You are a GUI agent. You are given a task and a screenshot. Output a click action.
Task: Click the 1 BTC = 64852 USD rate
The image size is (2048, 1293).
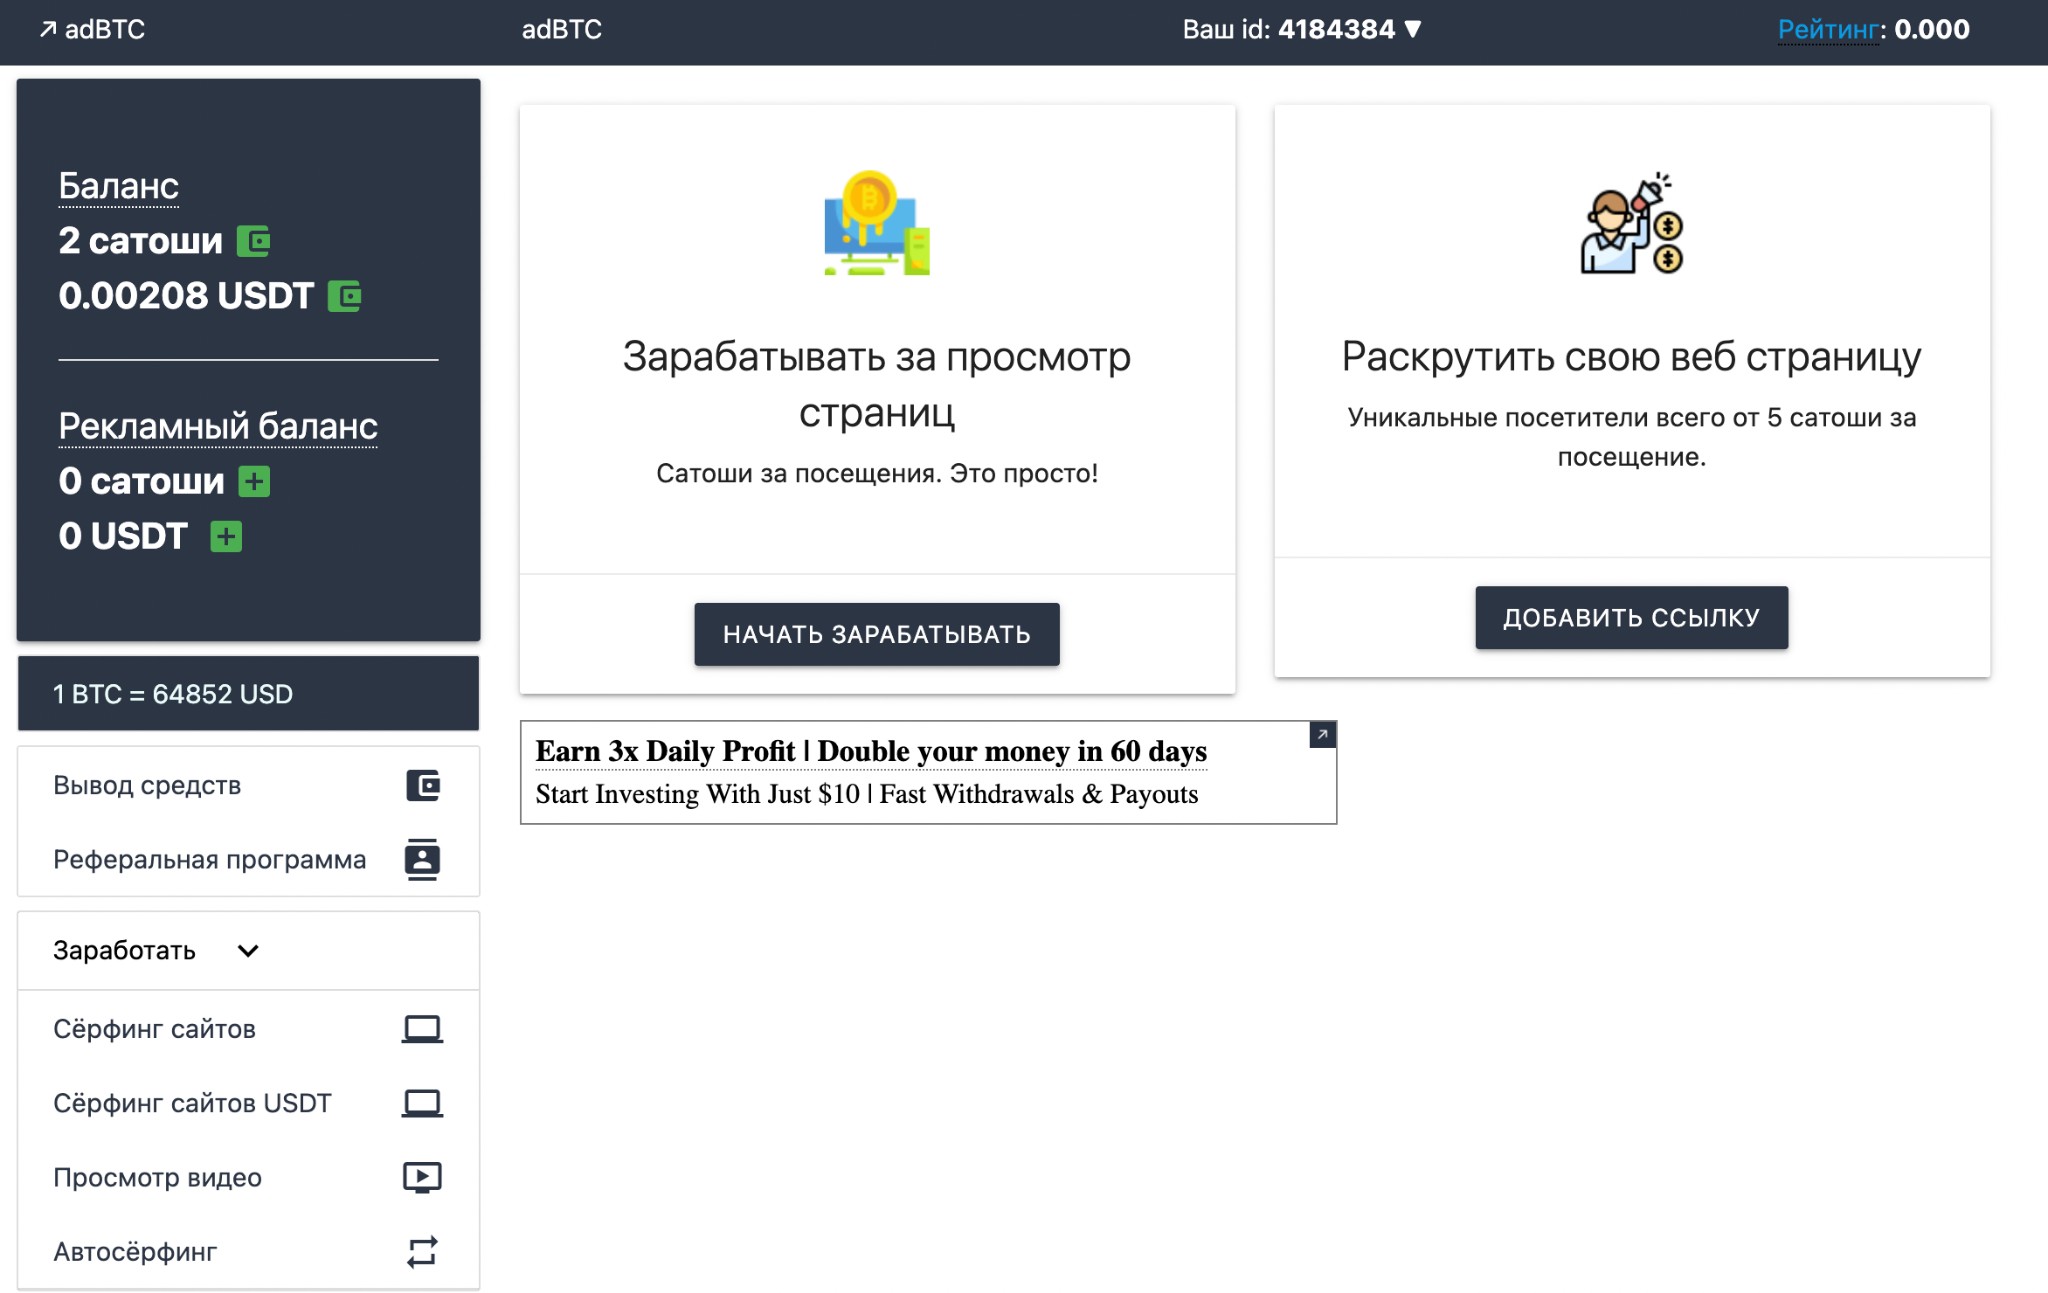pos(173,694)
